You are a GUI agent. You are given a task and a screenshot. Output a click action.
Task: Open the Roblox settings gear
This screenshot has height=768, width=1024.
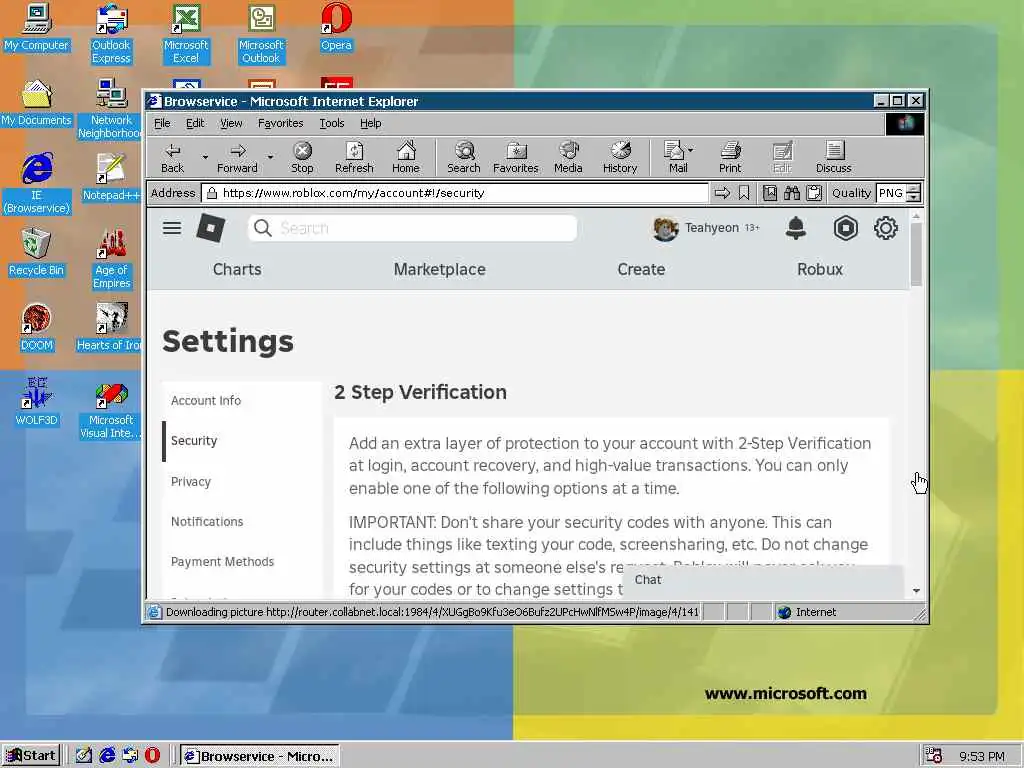point(886,228)
